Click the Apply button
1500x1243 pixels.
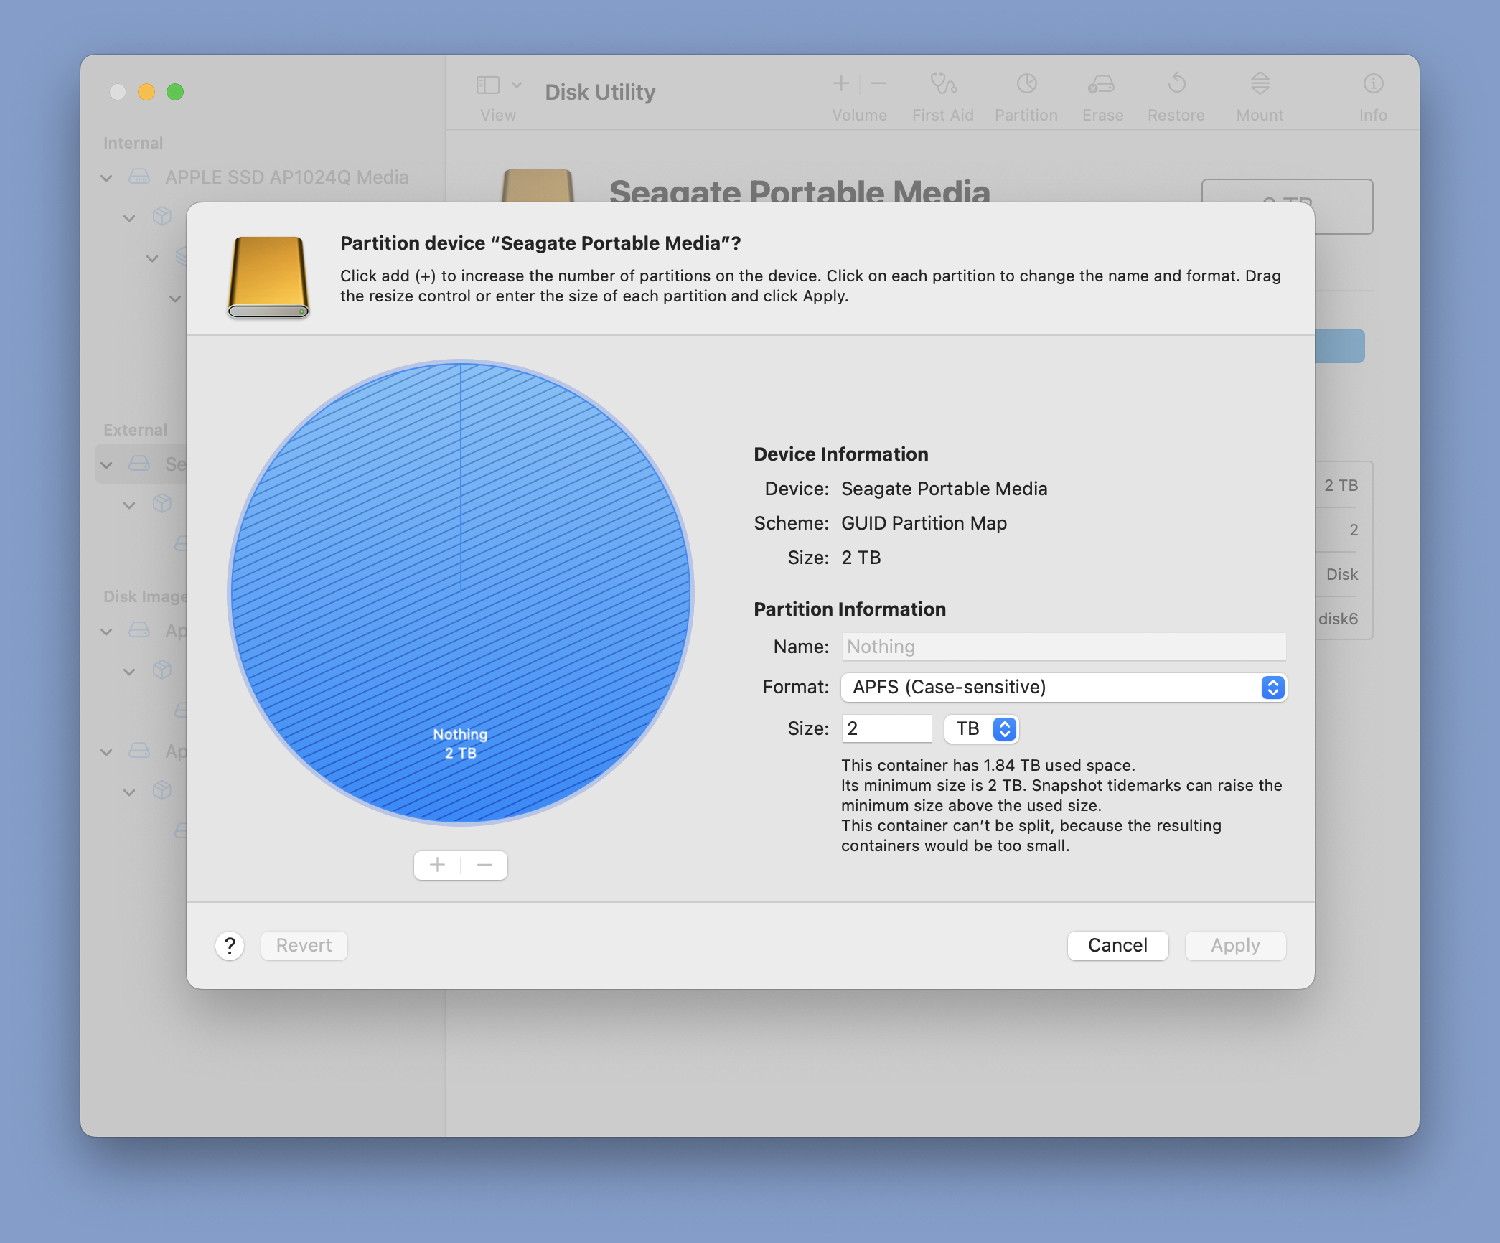1235,946
